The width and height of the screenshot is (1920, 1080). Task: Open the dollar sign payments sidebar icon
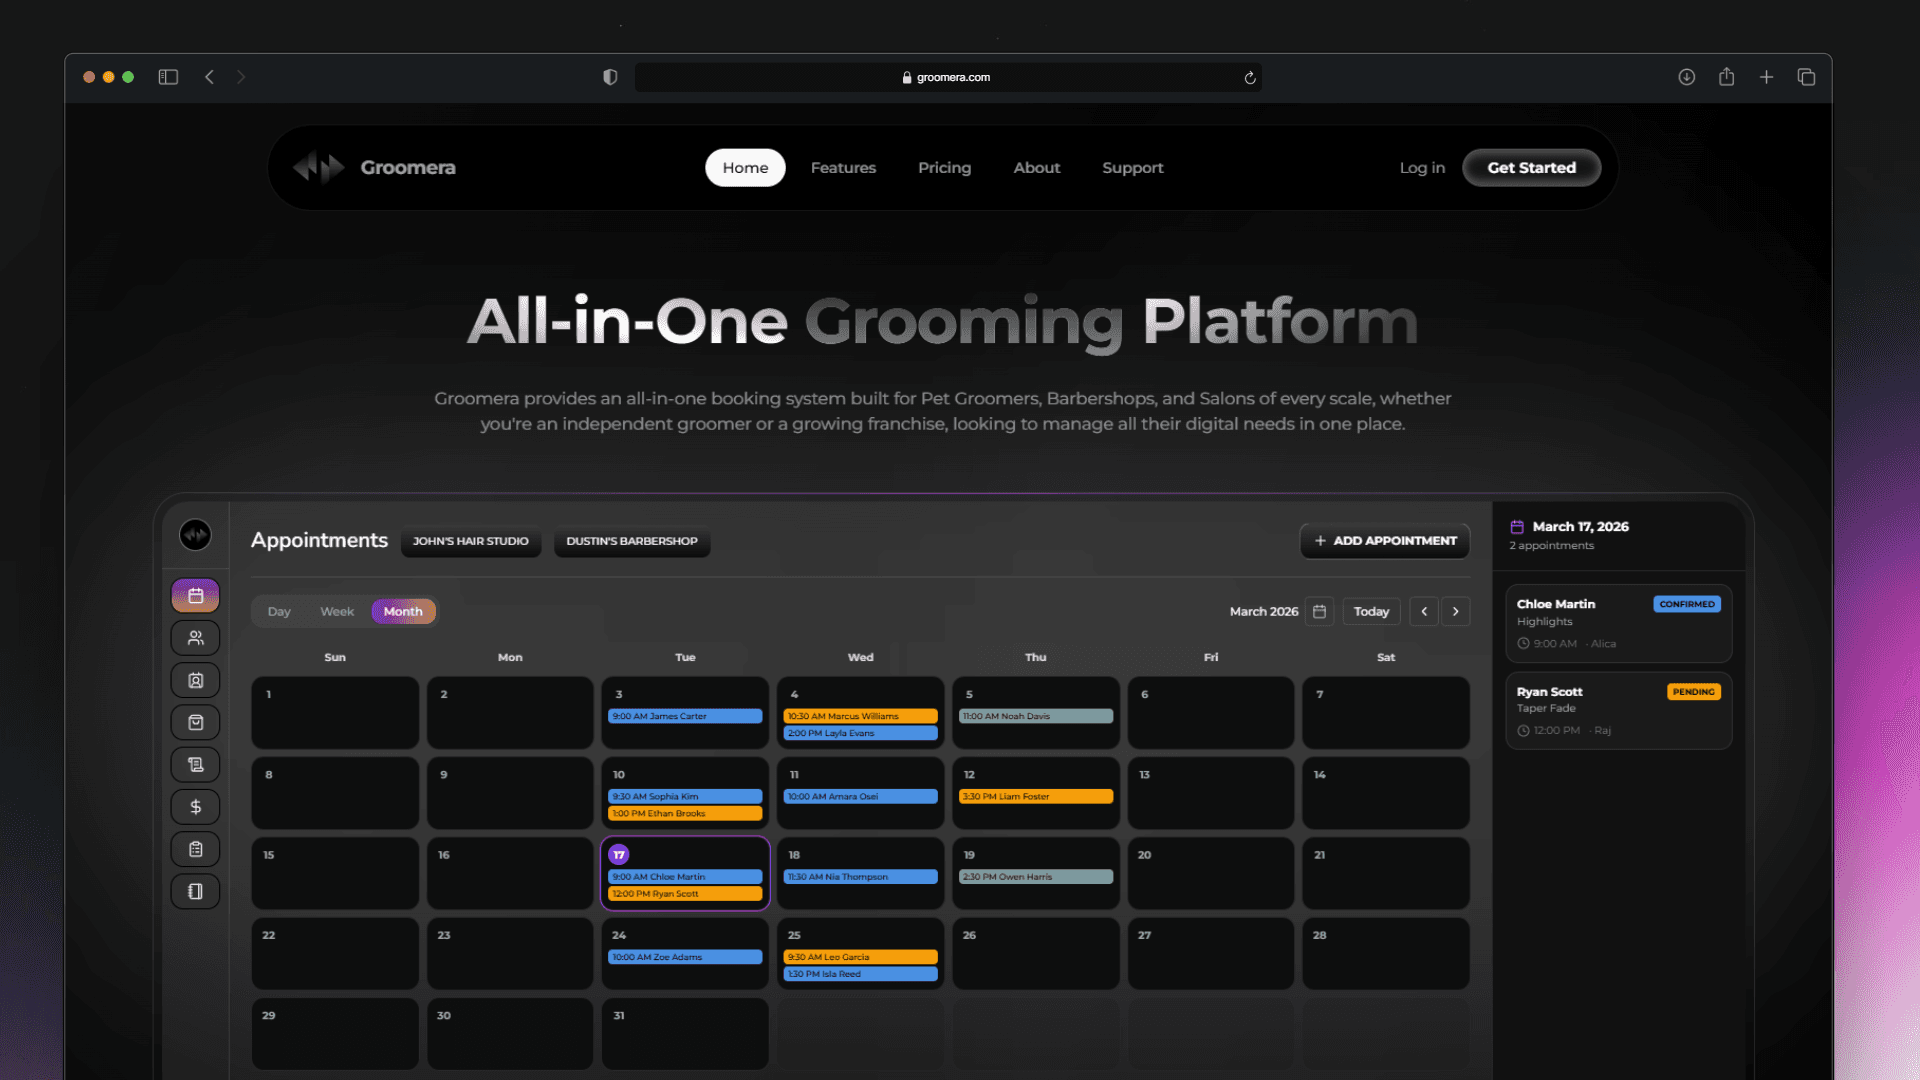pos(196,807)
